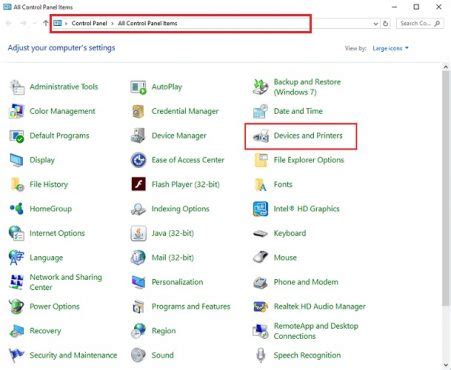
Task: Click the scrollbar up arrow
Action: click(x=446, y=67)
